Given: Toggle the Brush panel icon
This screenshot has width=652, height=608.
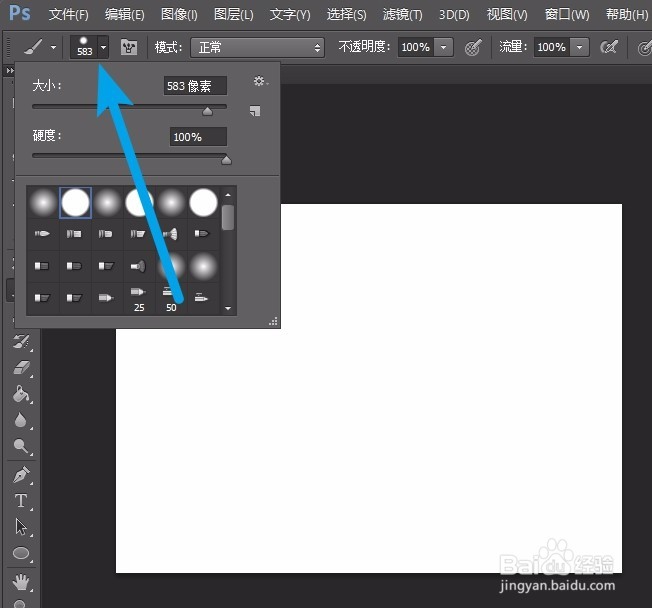Looking at the screenshot, I should (x=129, y=47).
